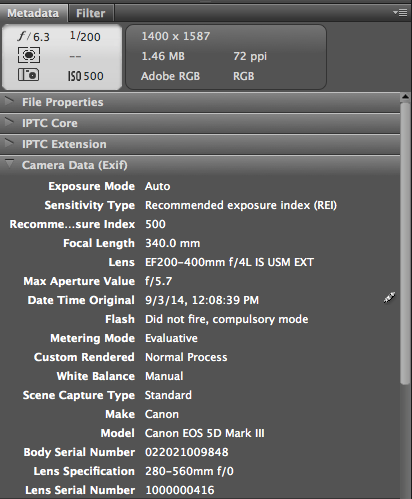Click the Lens Serial Number 1000000416

(180, 490)
